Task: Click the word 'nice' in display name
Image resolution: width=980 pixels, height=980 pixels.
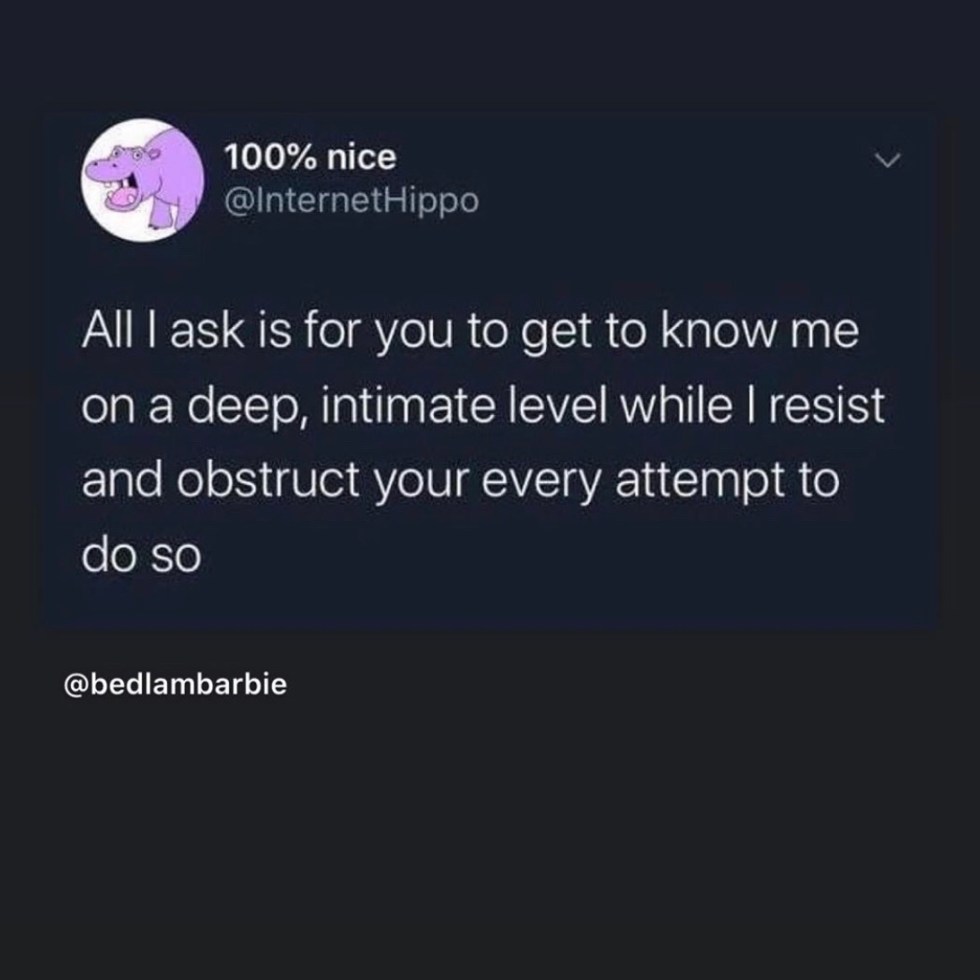Action: pyautogui.click(x=361, y=157)
